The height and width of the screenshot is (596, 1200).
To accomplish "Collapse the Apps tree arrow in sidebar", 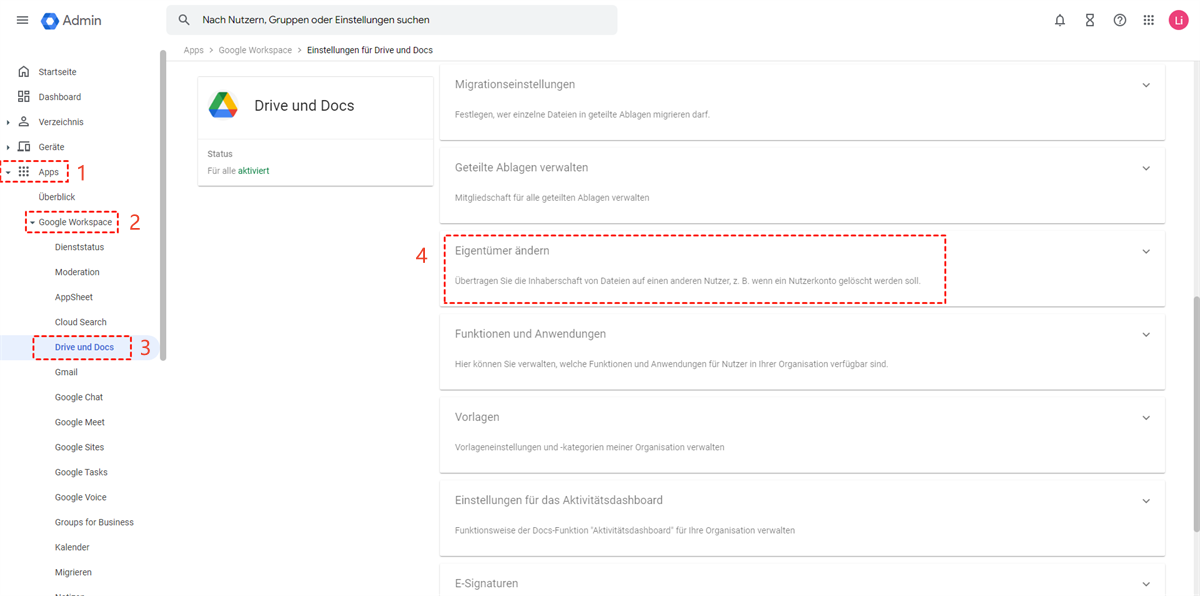I will [x=9, y=173].
